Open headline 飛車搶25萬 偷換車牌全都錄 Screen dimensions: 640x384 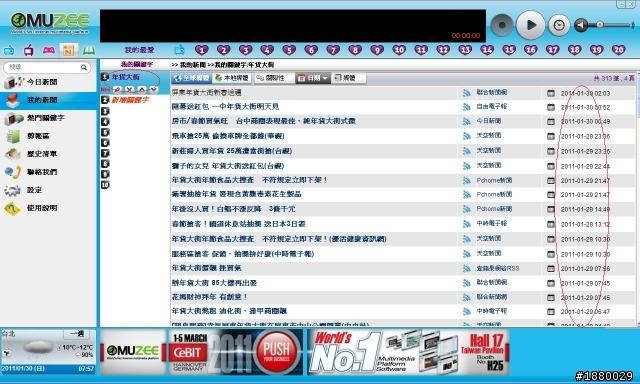(x=228, y=136)
